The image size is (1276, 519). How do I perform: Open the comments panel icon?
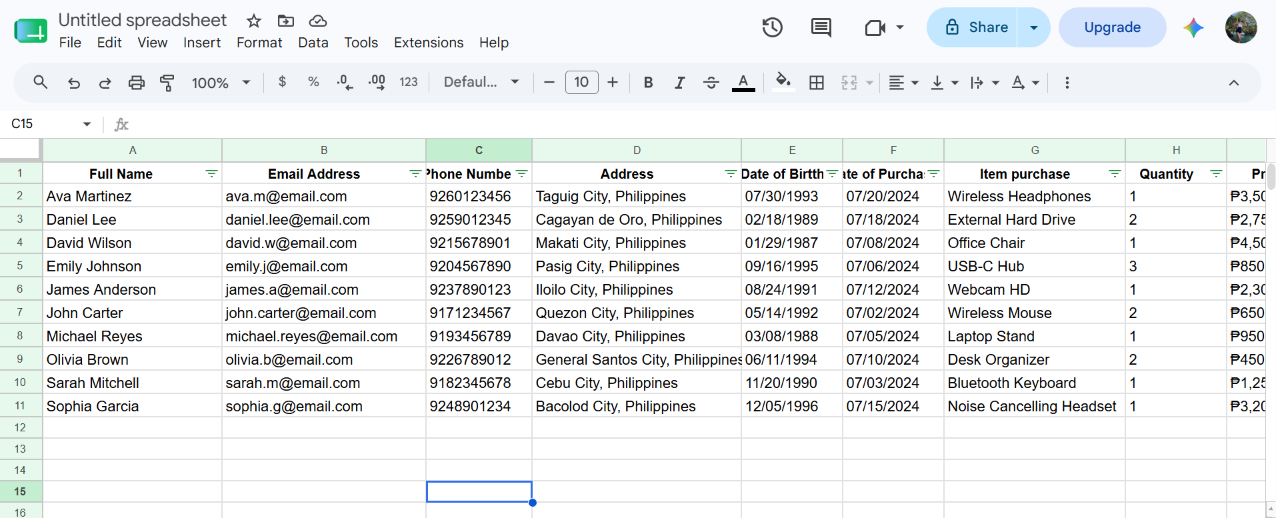point(821,28)
